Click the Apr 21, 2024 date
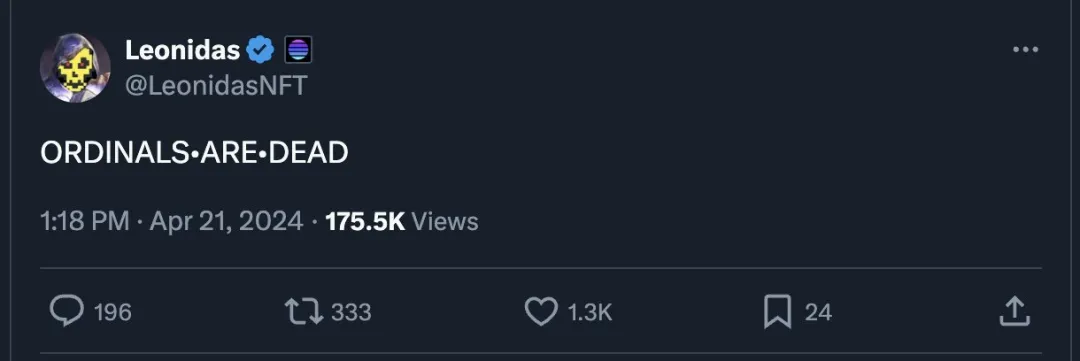 [226, 222]
